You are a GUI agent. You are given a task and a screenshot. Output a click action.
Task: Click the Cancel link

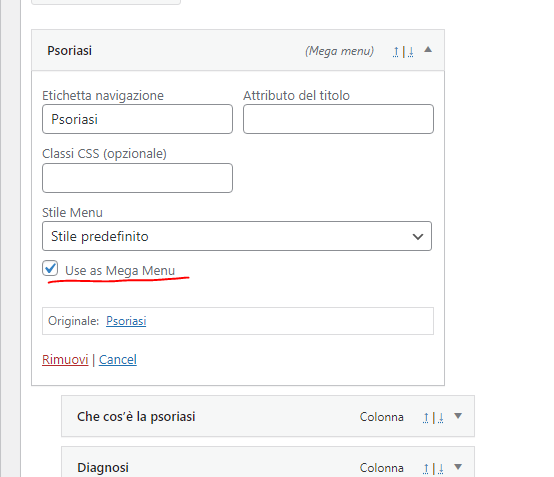point(118,360)
